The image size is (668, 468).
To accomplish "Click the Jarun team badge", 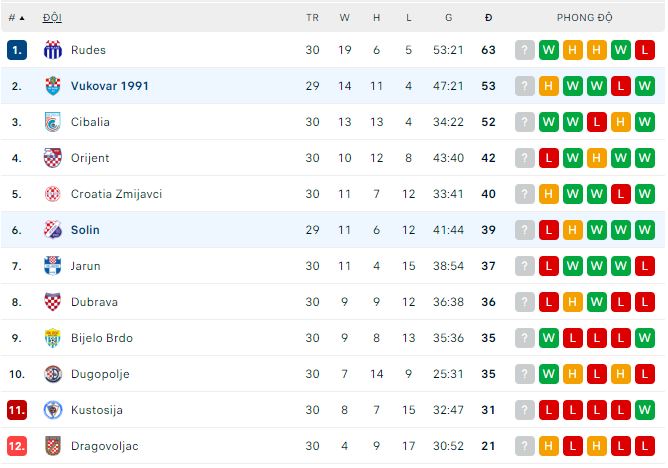I will 53,266.
